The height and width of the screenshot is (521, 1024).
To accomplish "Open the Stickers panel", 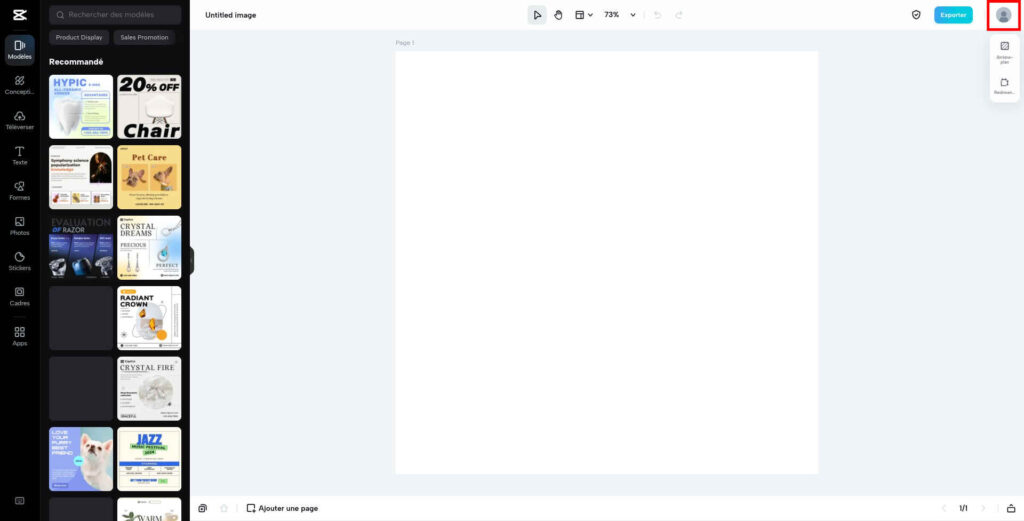I will pyautogui.click(x=20, y=262).
